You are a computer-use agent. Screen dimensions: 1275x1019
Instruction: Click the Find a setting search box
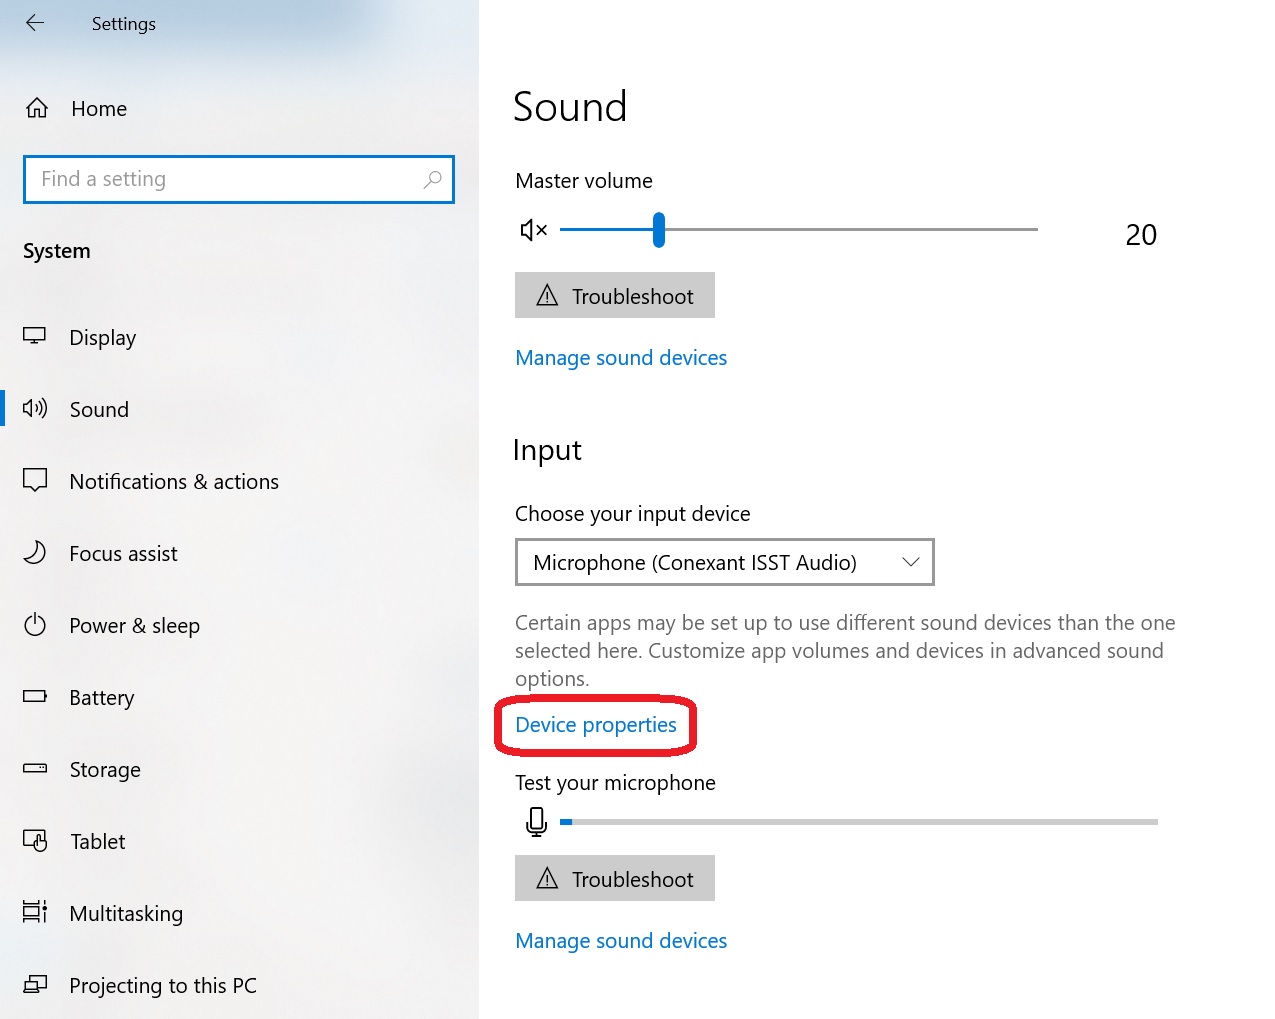(238, 179)
